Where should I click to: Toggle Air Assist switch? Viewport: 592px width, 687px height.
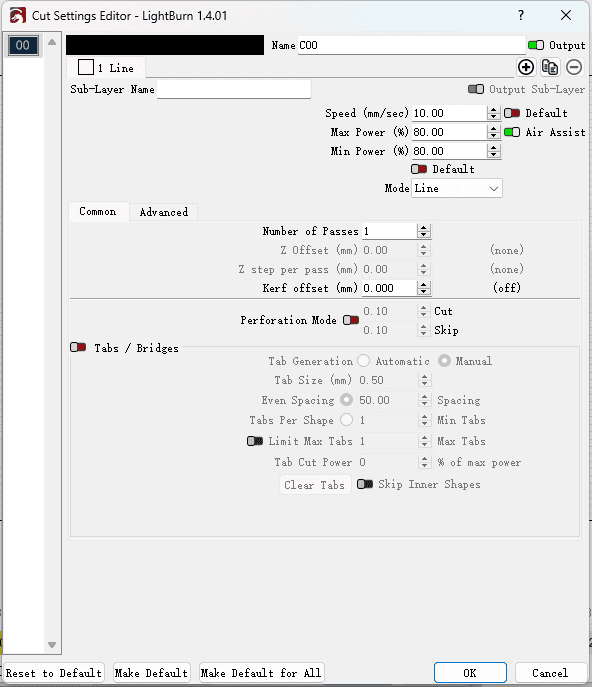[512, 132]
